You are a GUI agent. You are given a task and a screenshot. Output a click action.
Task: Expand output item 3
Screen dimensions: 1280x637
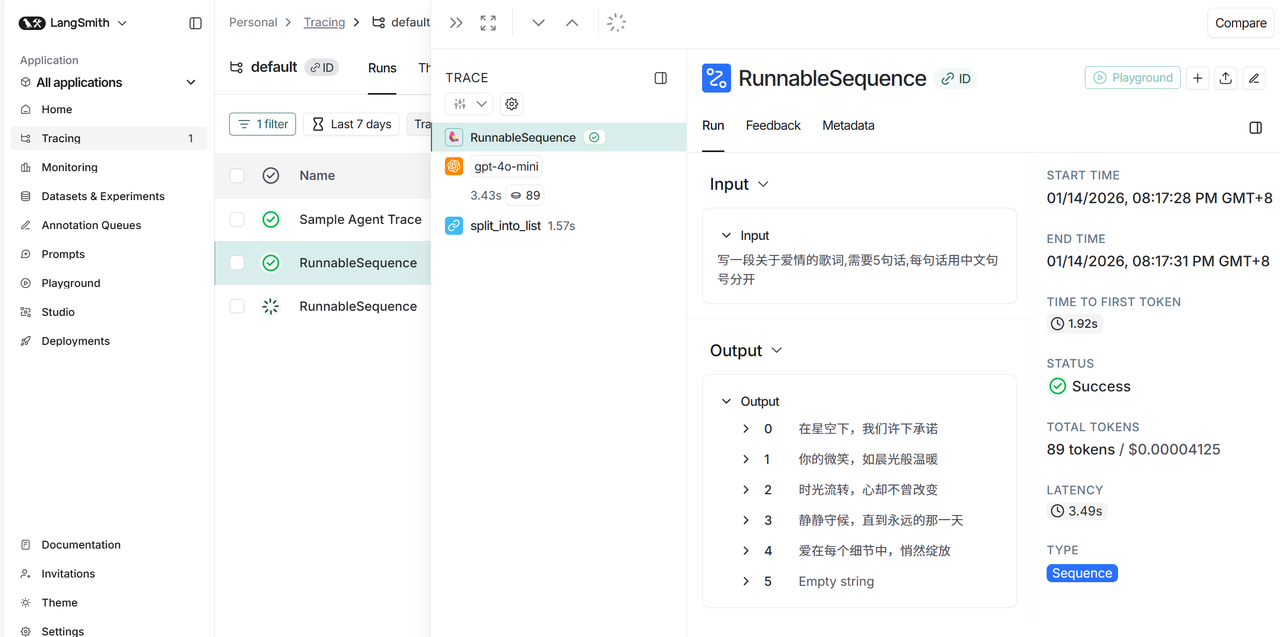(x=746, y=520)
